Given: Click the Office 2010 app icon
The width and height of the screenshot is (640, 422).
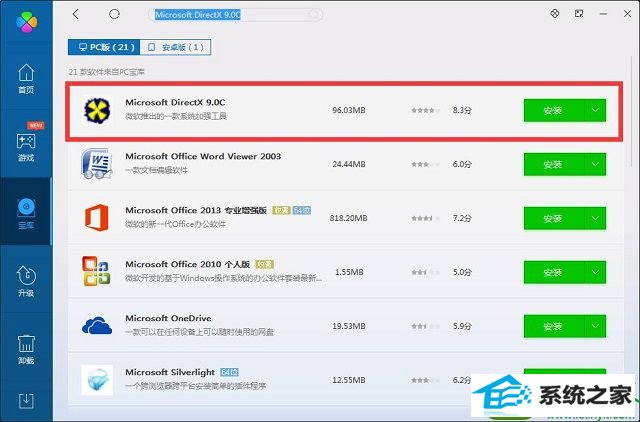Looking at the screenshot, I should [96, 271].
